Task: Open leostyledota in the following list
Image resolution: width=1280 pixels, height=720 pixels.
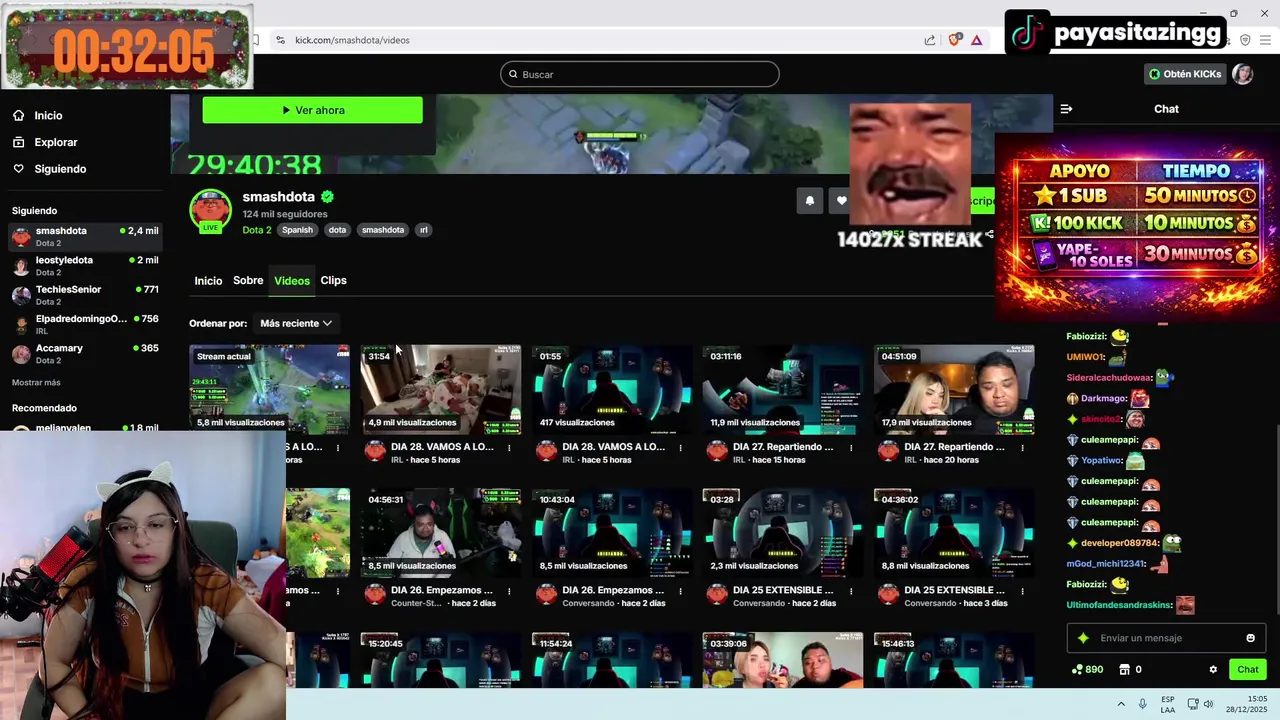Action: (85, 266)
